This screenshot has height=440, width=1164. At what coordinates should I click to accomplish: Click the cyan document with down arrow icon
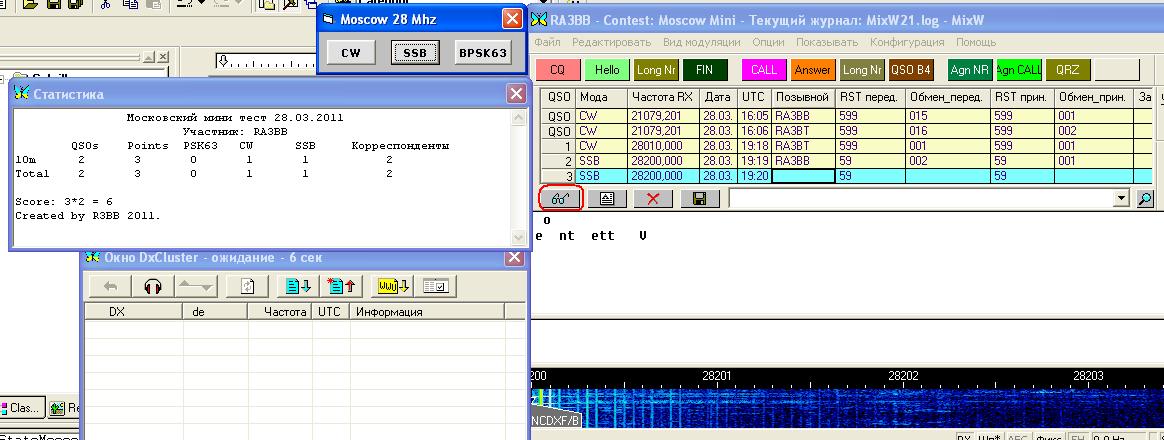[x=298, y=286]
